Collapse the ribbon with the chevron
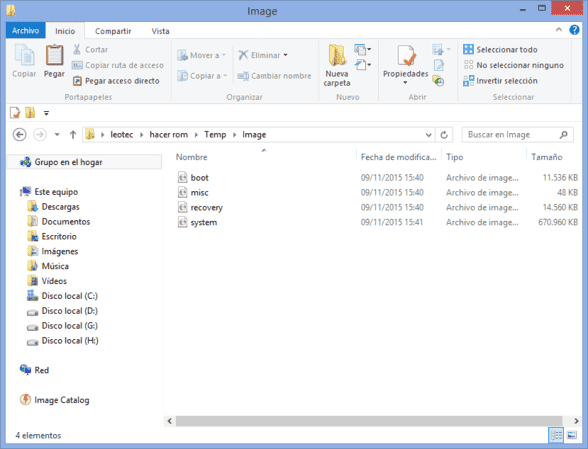Image resolution: width=588 pixels, height=449 pixels. point(559,30)
